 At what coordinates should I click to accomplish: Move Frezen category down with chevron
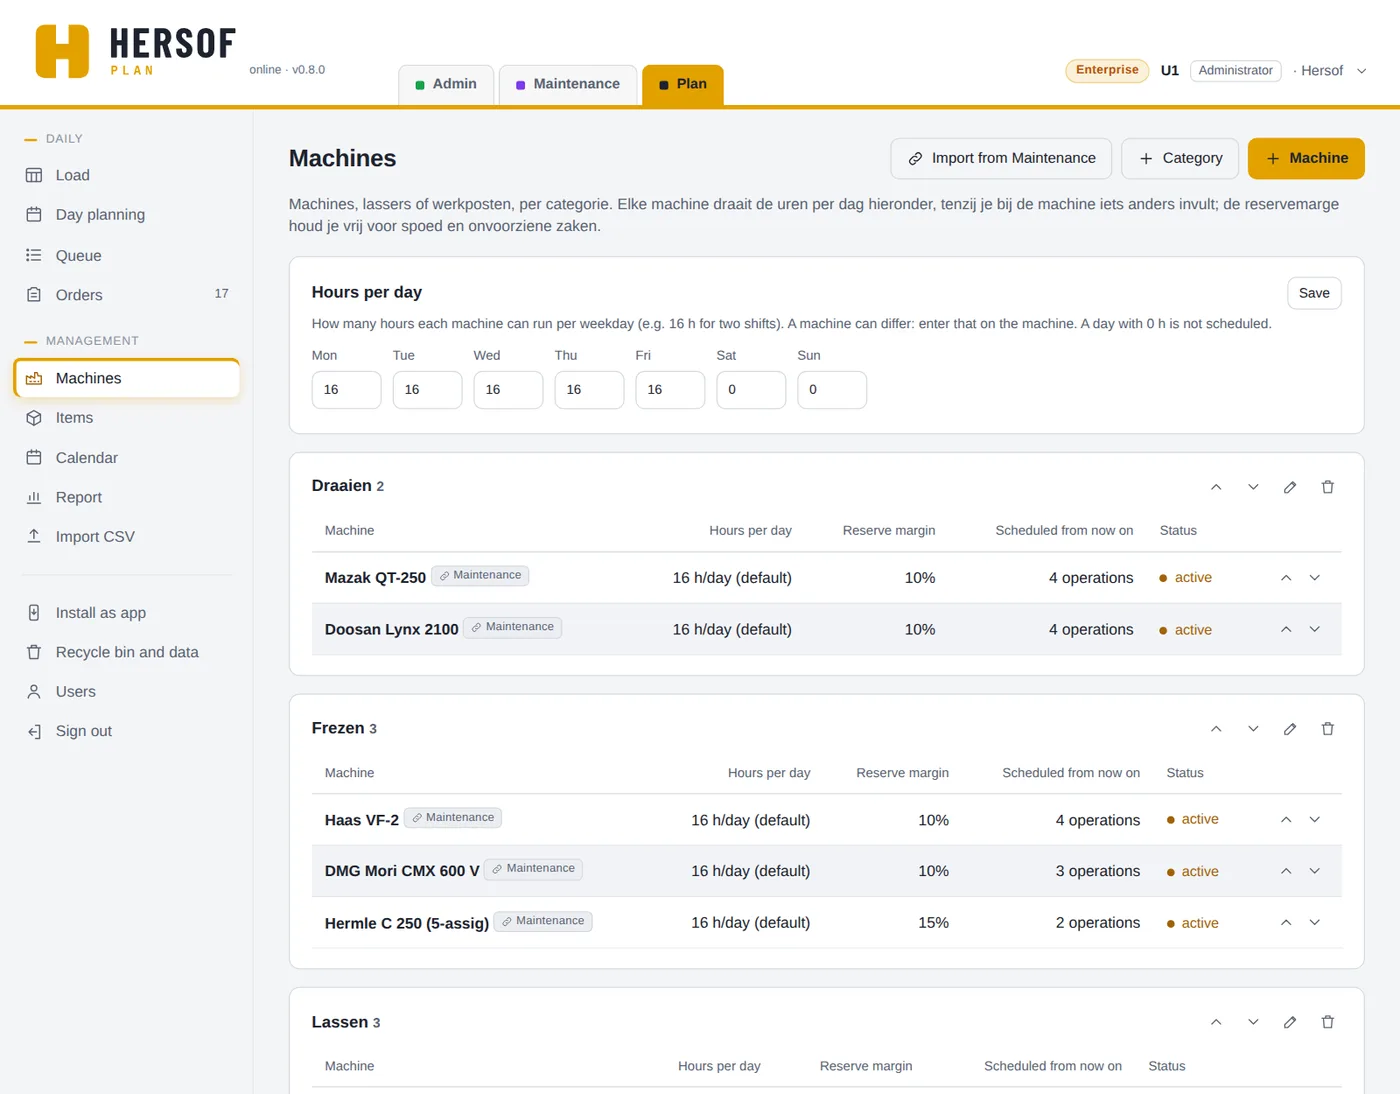tap(1253, 729)
